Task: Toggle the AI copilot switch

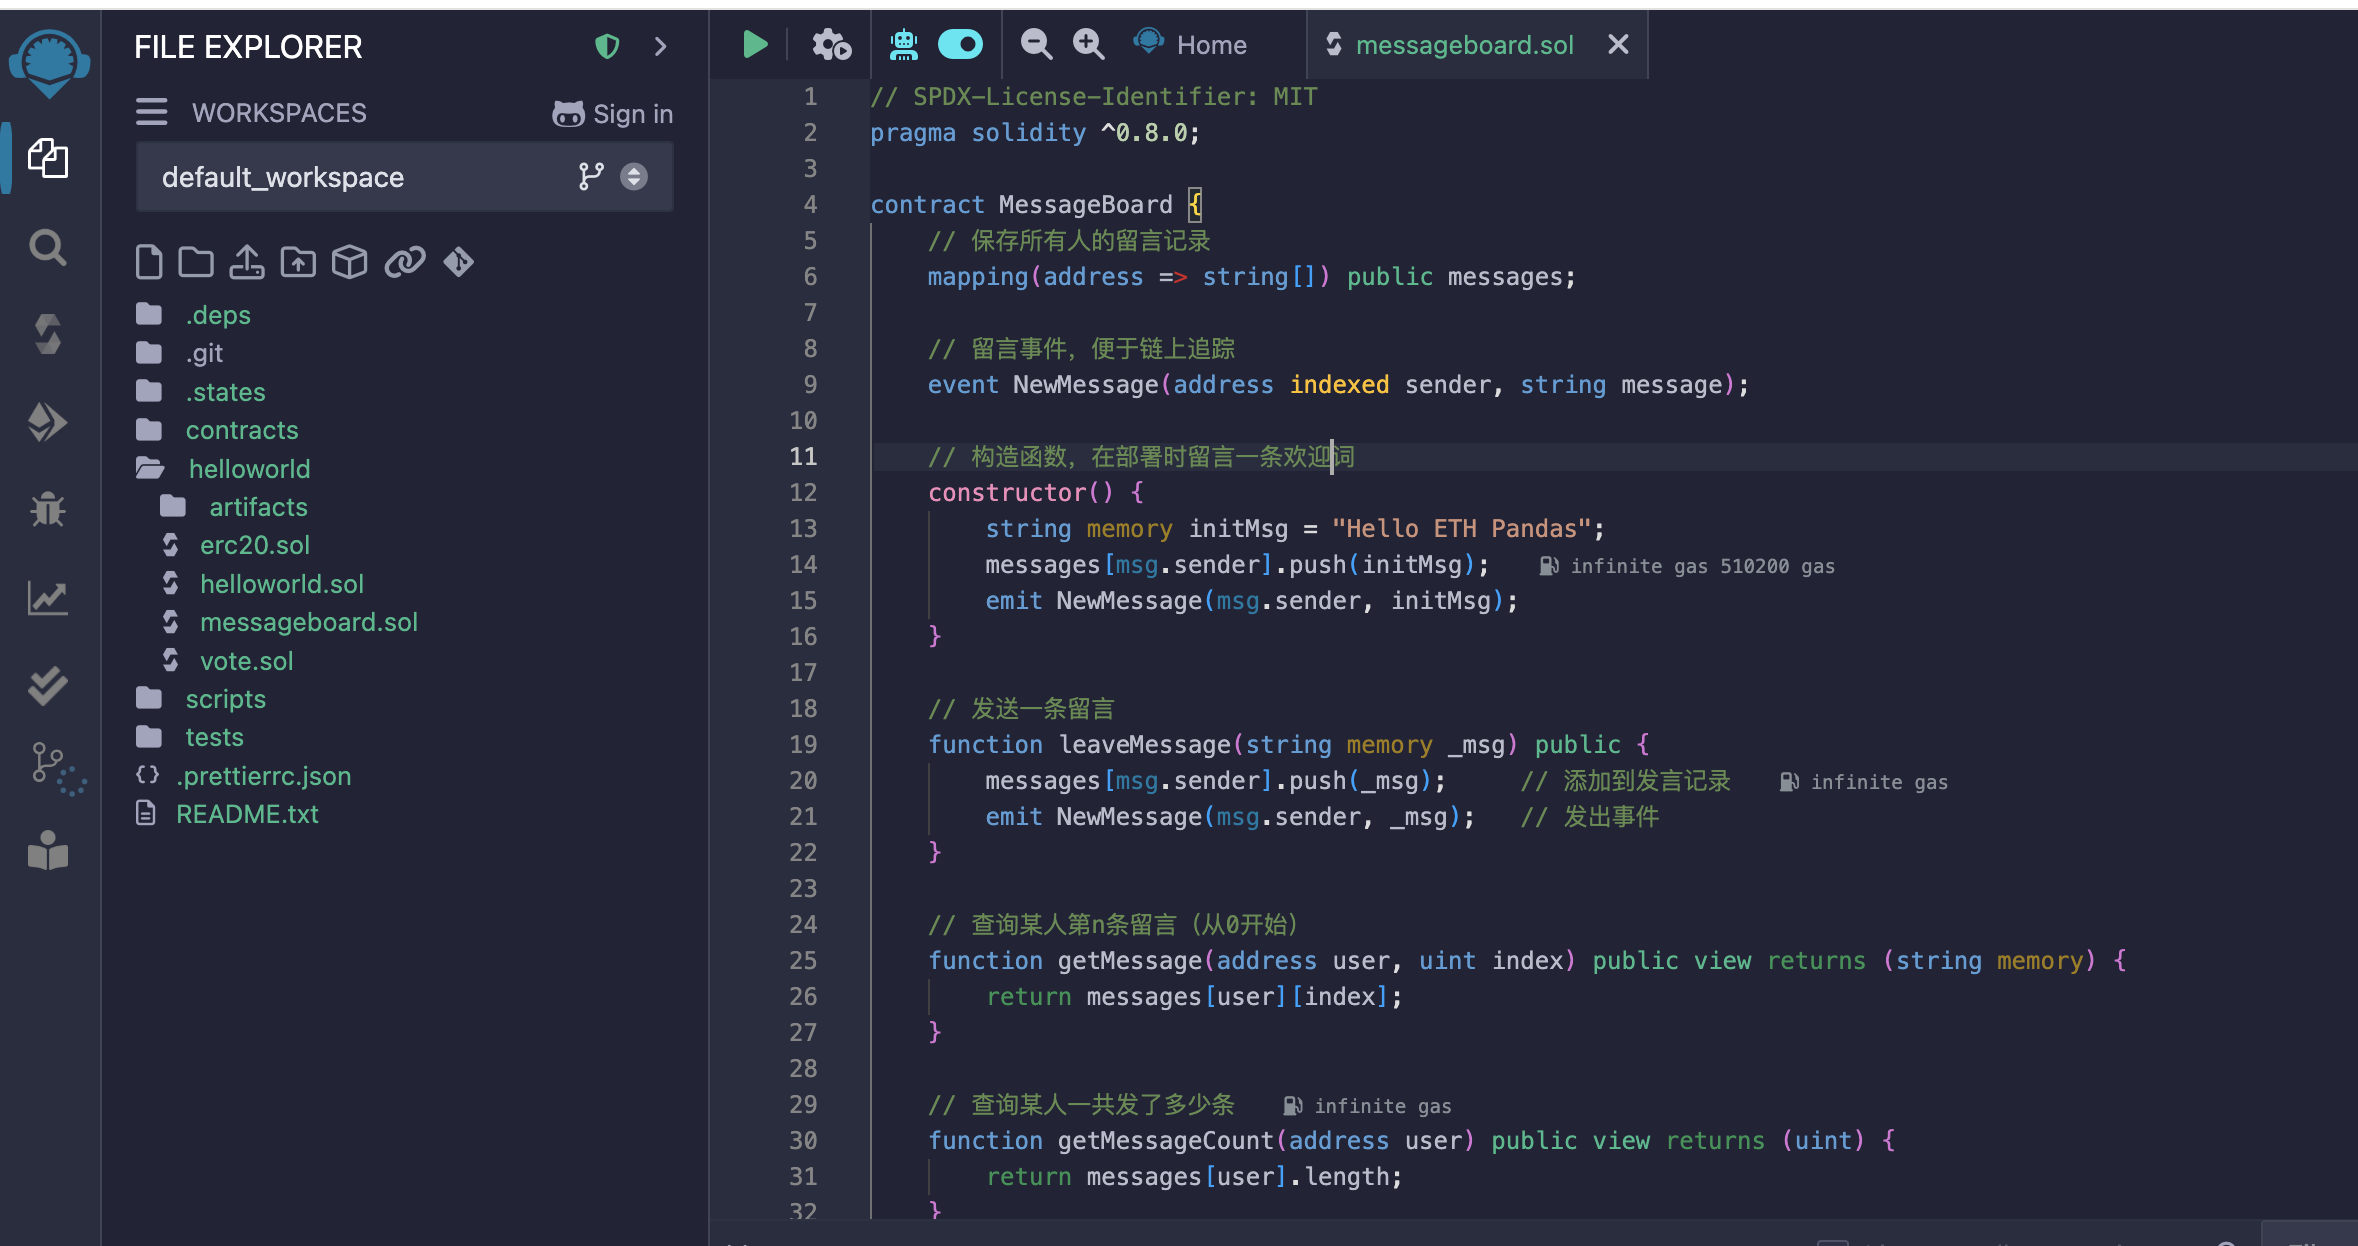Action: tap(960, 44)
